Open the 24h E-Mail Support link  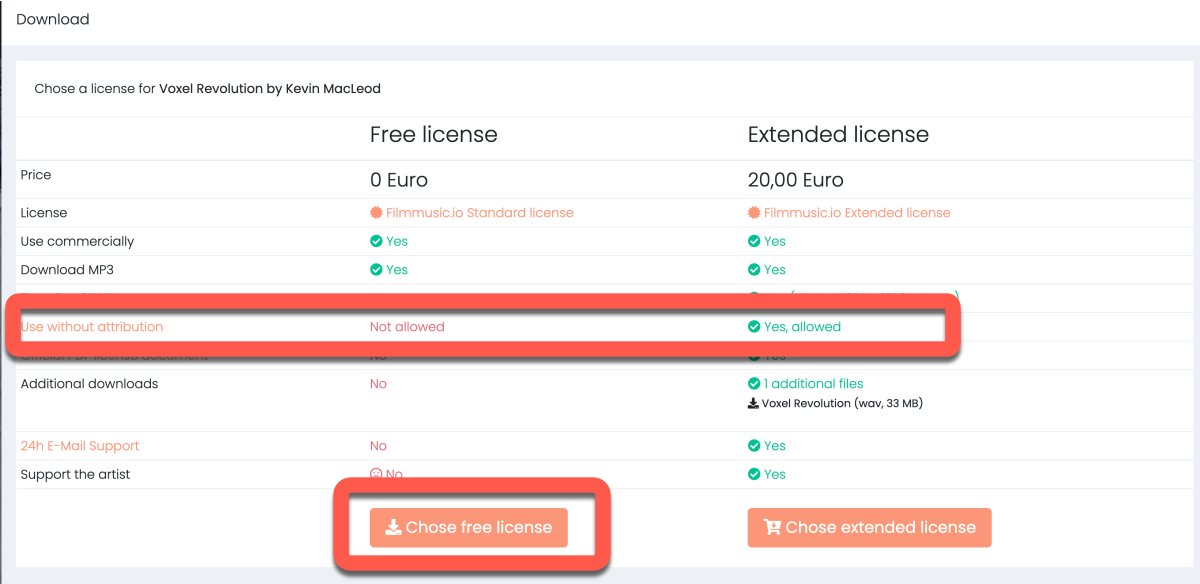click(80, 446)
